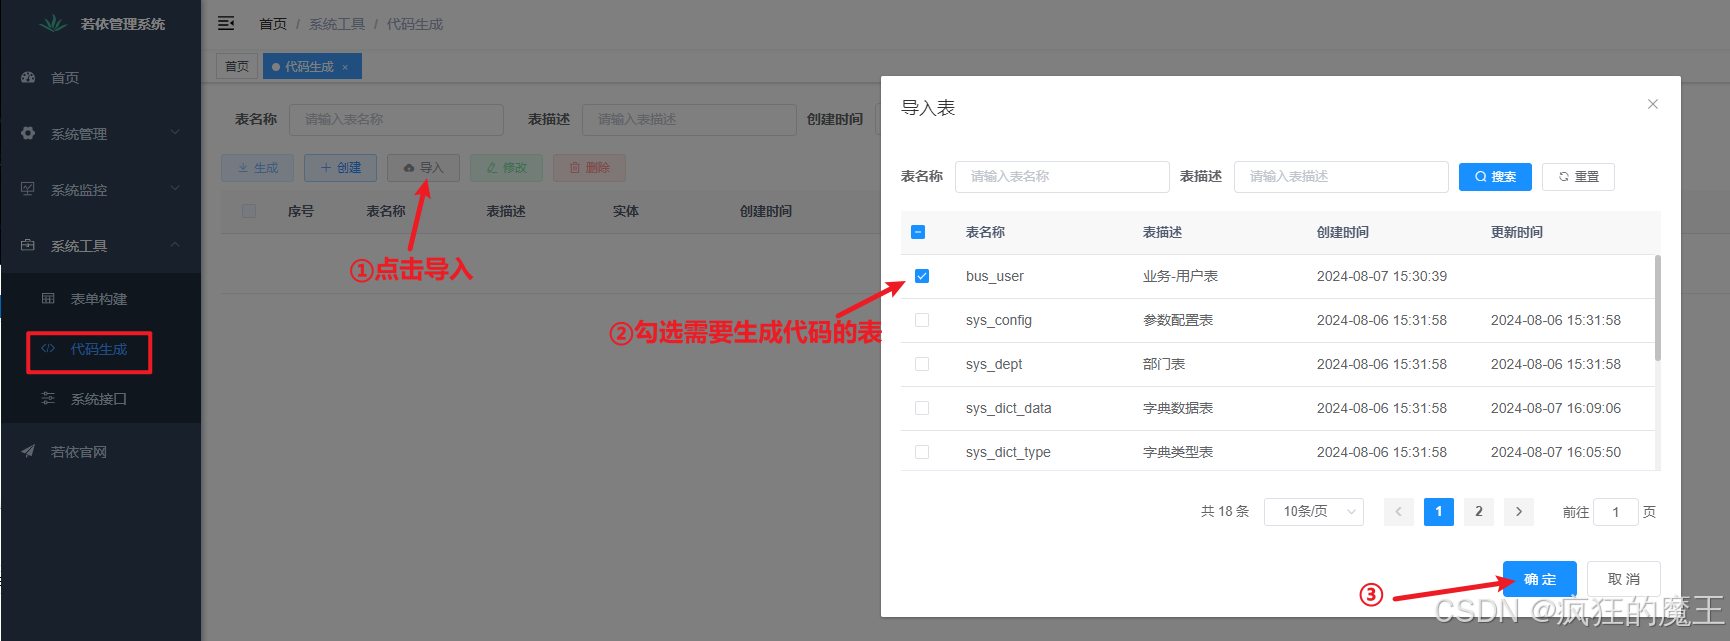Open 首页 in the sidebar menu

click(x=100, y=77)
